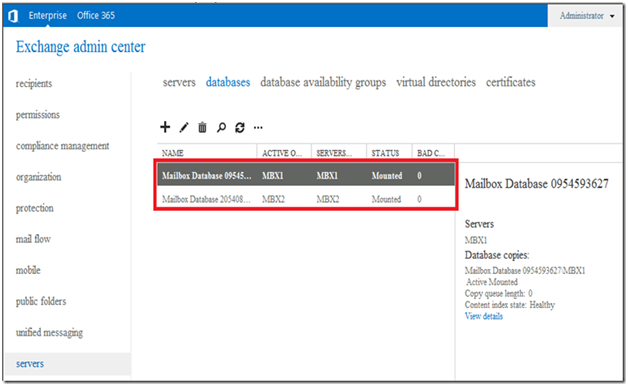Image resolution: width=628 pixels, height=386 pixels.
Task: Open the certificates tab
Action: coord(511,82)
